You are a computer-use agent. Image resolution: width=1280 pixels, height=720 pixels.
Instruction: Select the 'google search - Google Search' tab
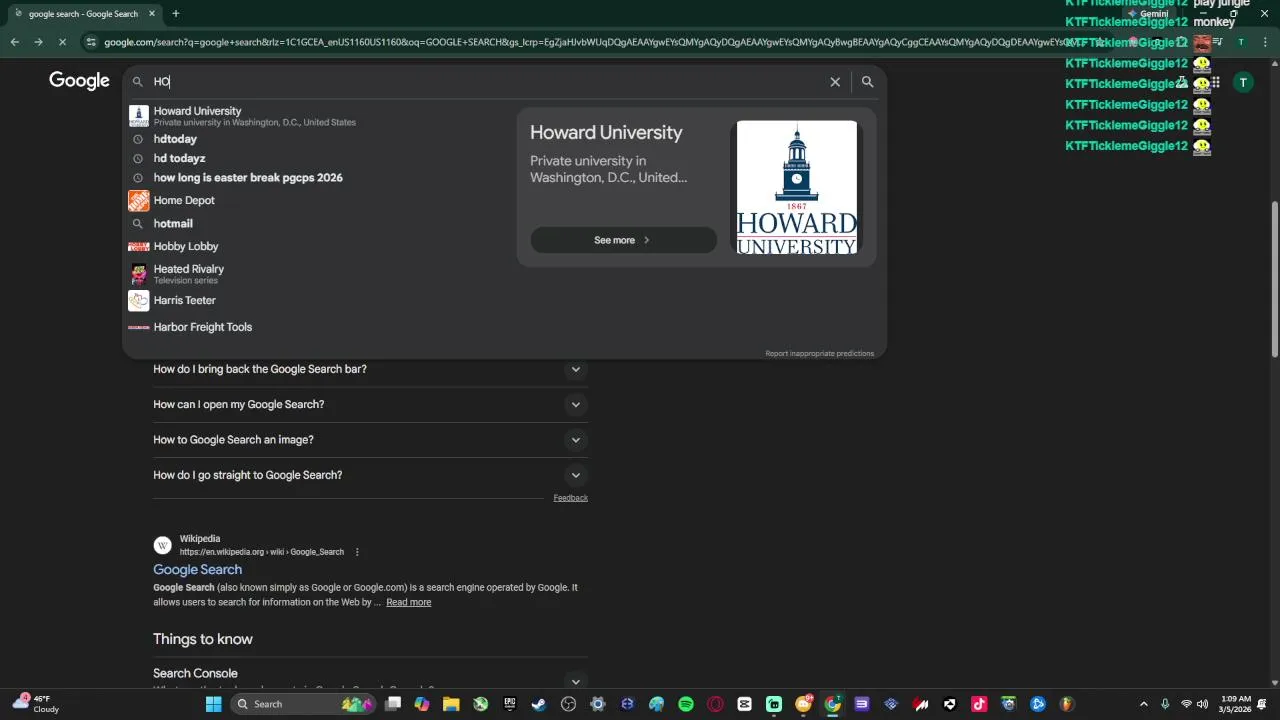pos(84,14)
